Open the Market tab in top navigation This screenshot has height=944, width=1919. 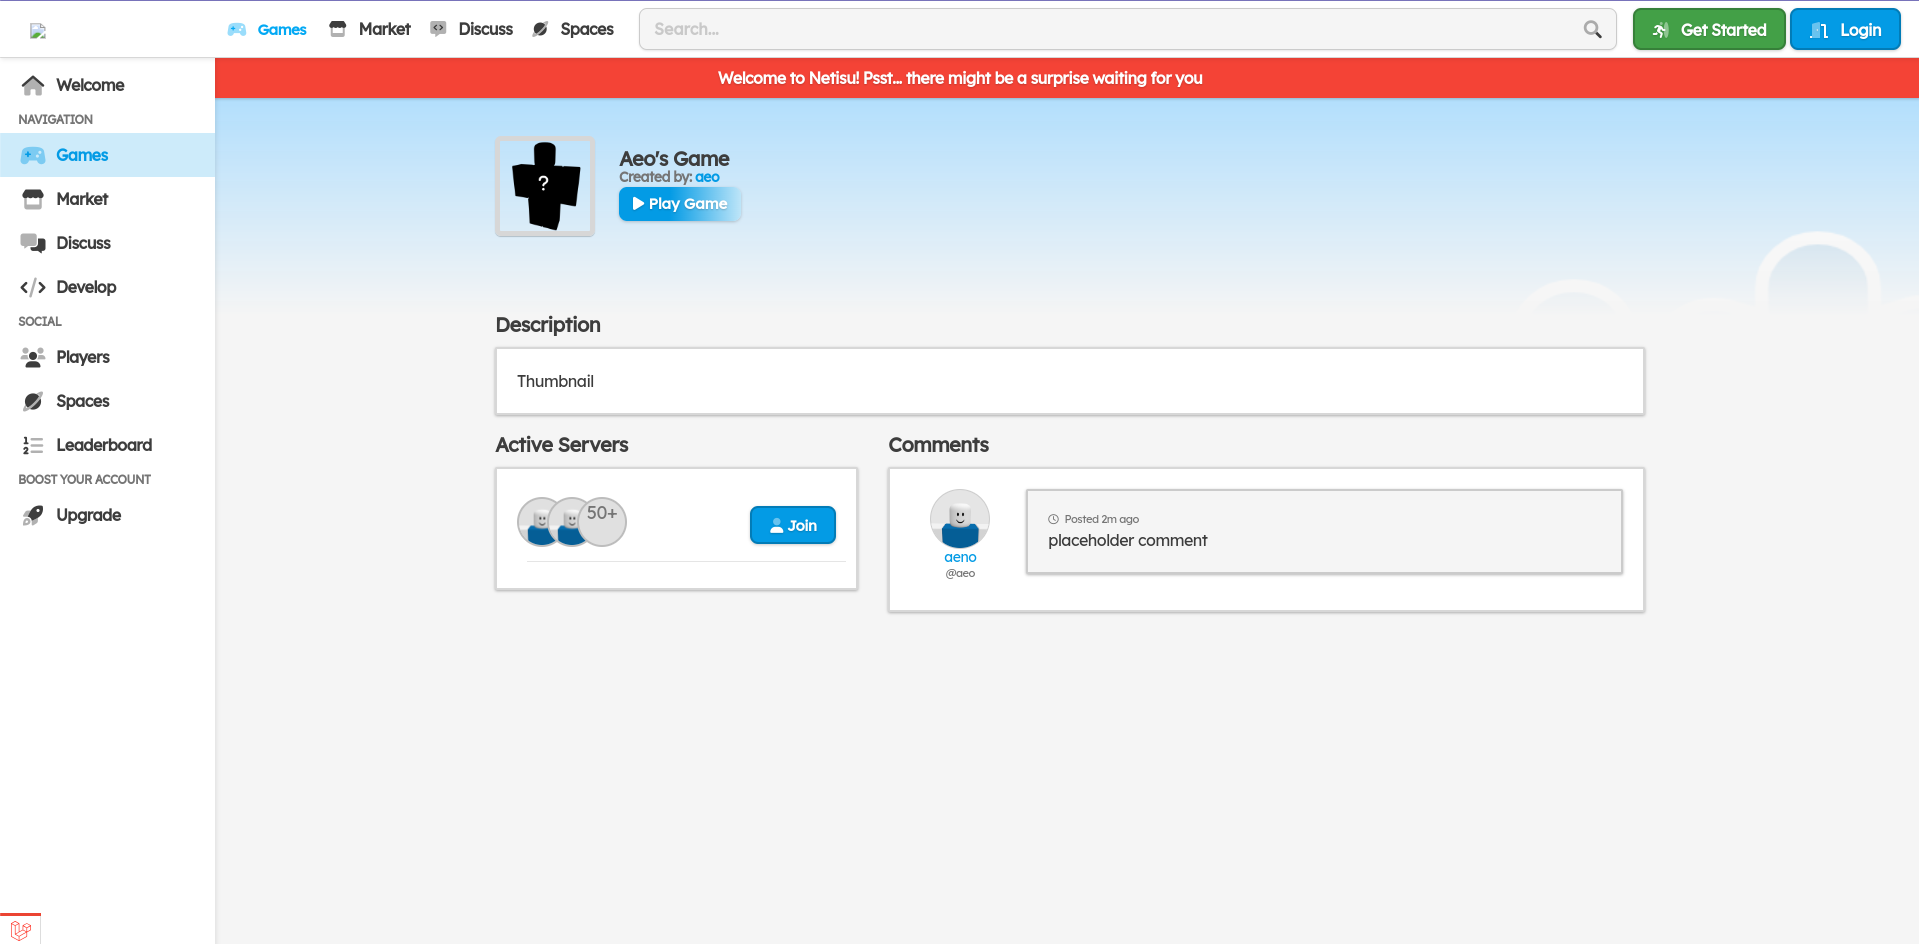[370, 30]
